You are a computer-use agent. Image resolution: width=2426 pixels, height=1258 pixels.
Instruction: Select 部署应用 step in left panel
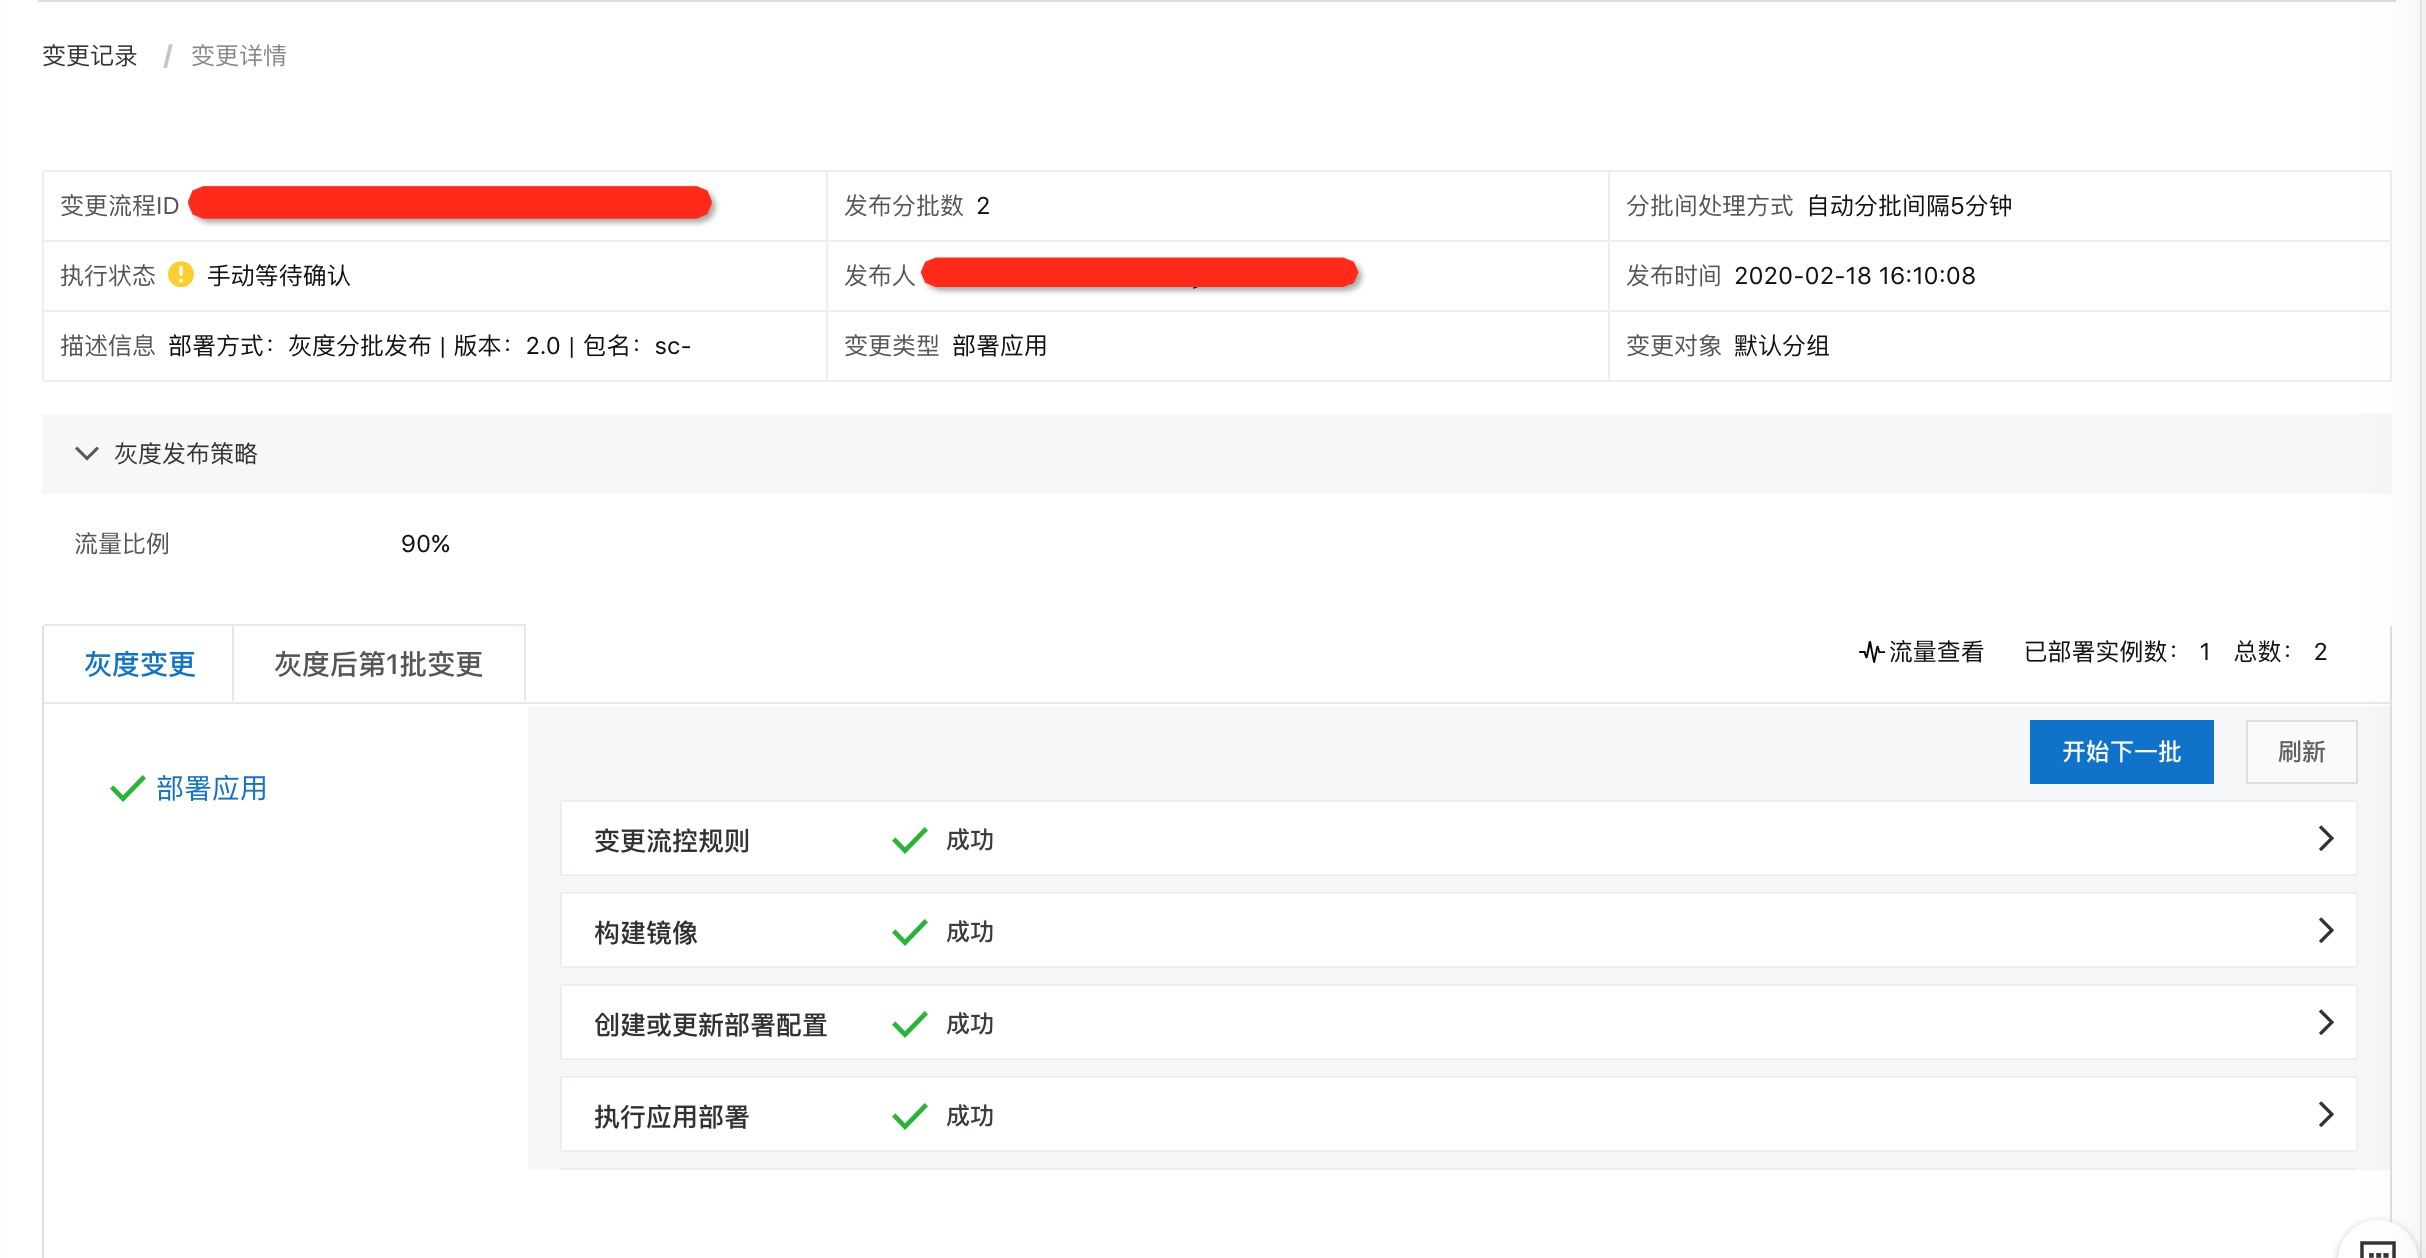(x=211, y=789)
